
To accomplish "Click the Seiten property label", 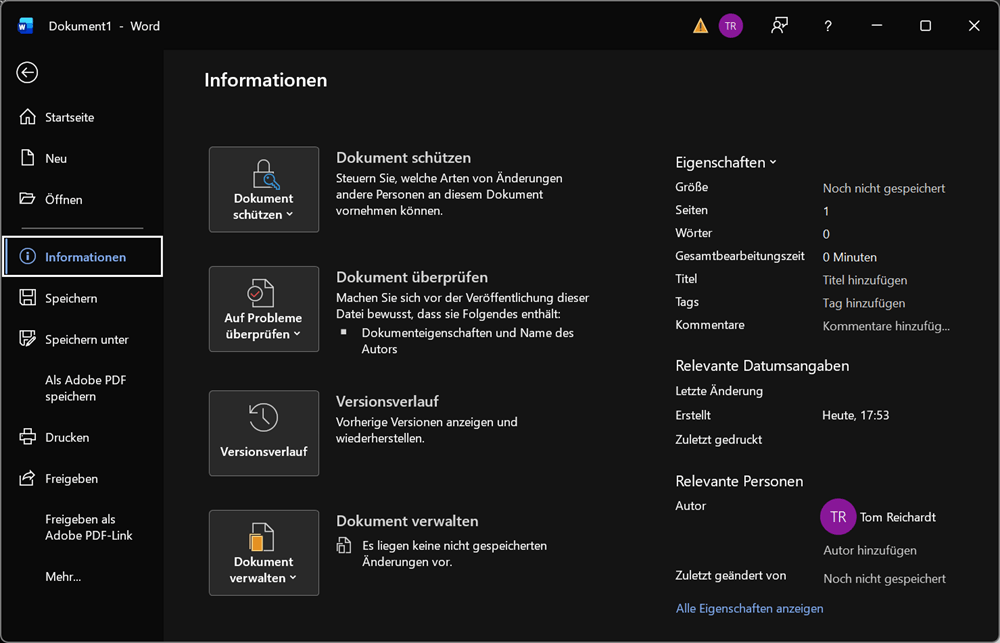I will 691,210.
